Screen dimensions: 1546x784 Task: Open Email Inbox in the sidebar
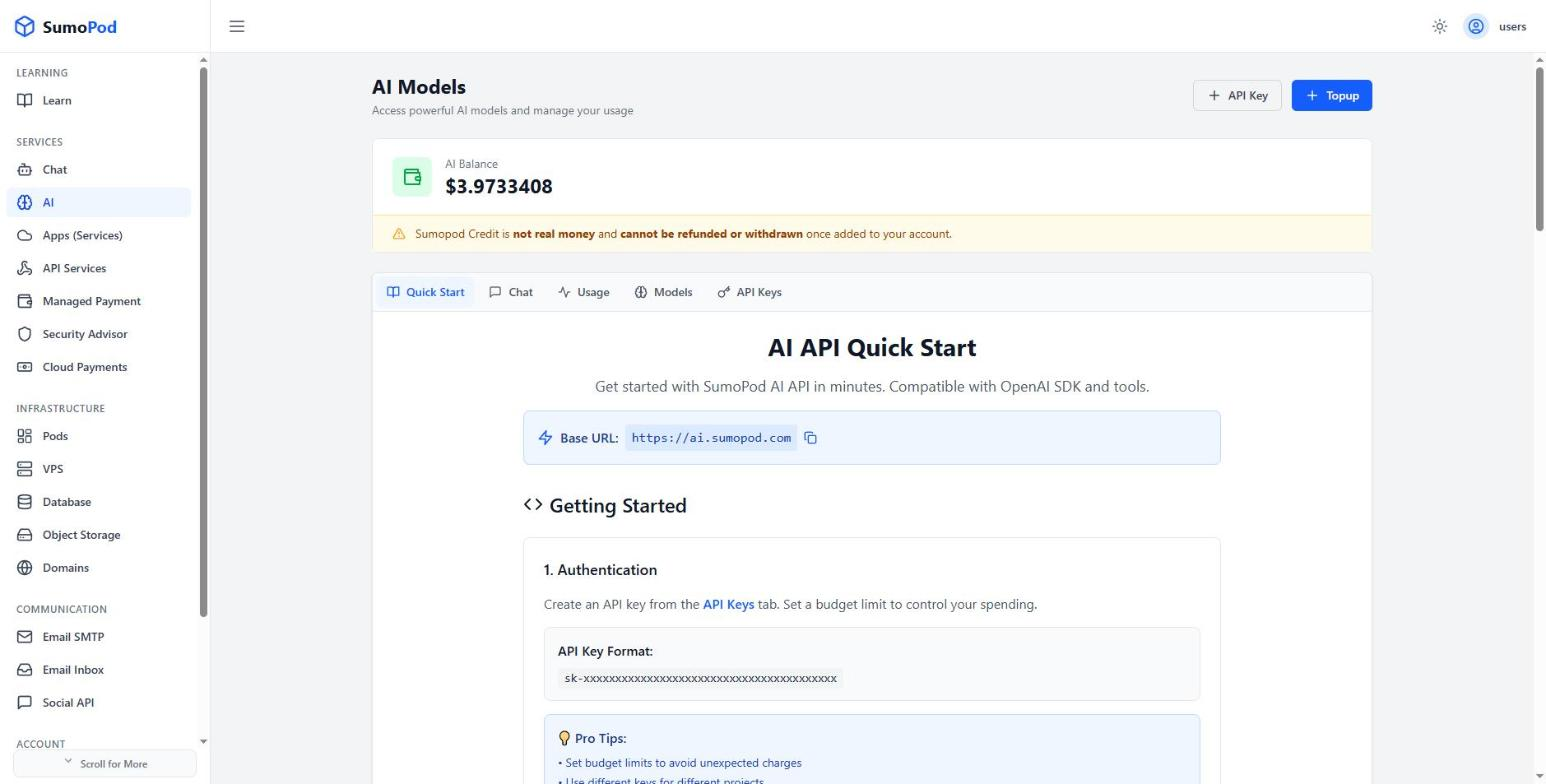click(x=99, y=670)
